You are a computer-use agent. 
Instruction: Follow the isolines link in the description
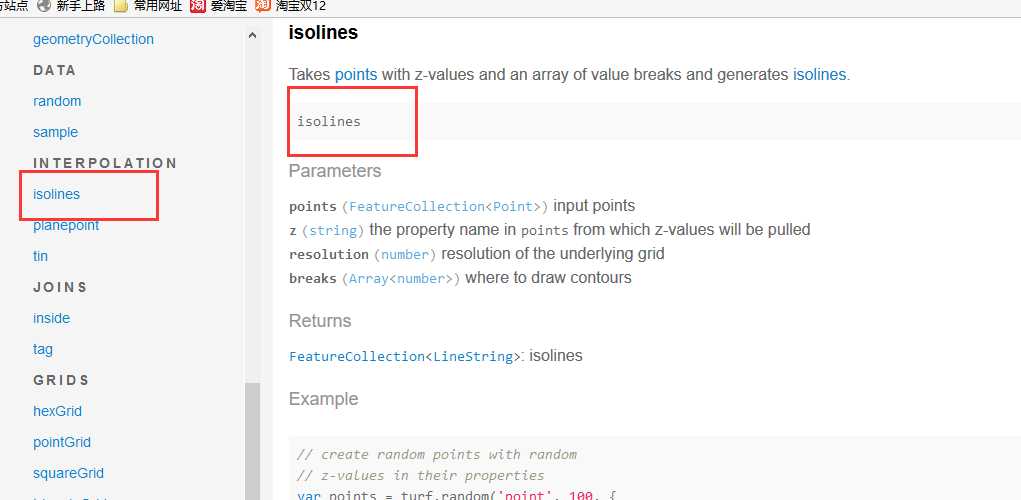click(820, 74)
